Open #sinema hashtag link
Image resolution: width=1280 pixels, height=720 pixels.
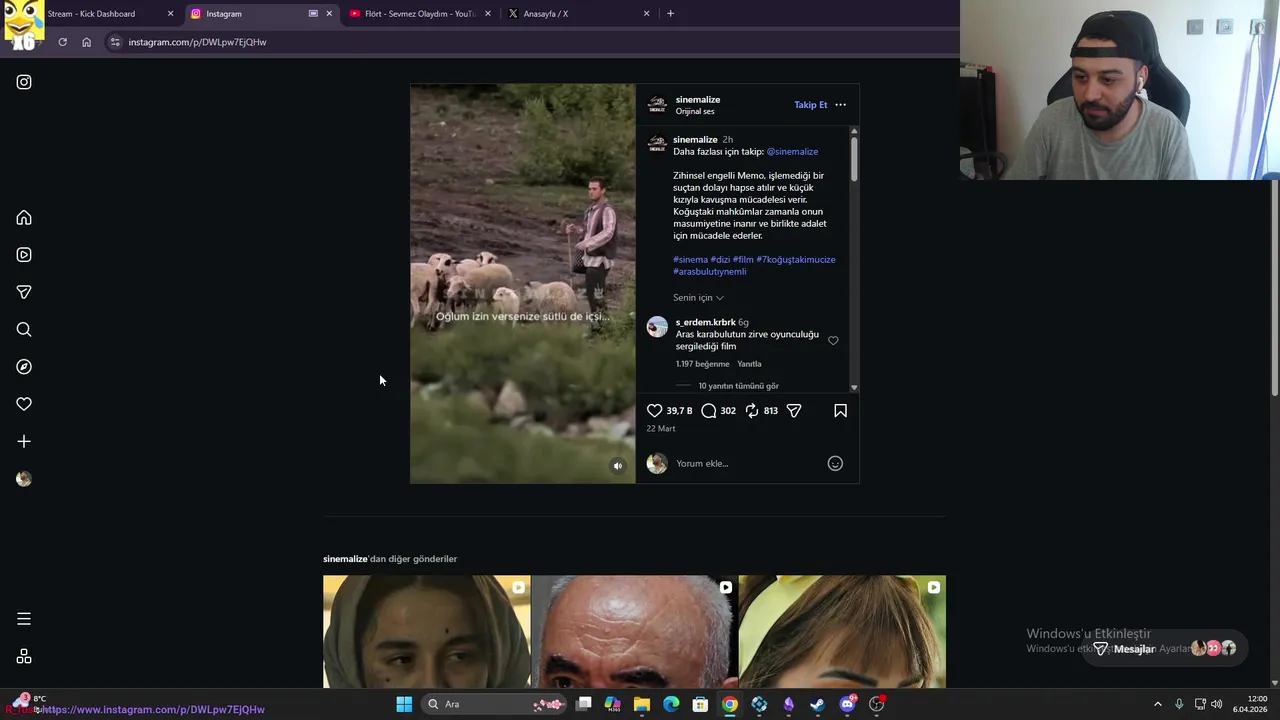[x=690, y=260]
